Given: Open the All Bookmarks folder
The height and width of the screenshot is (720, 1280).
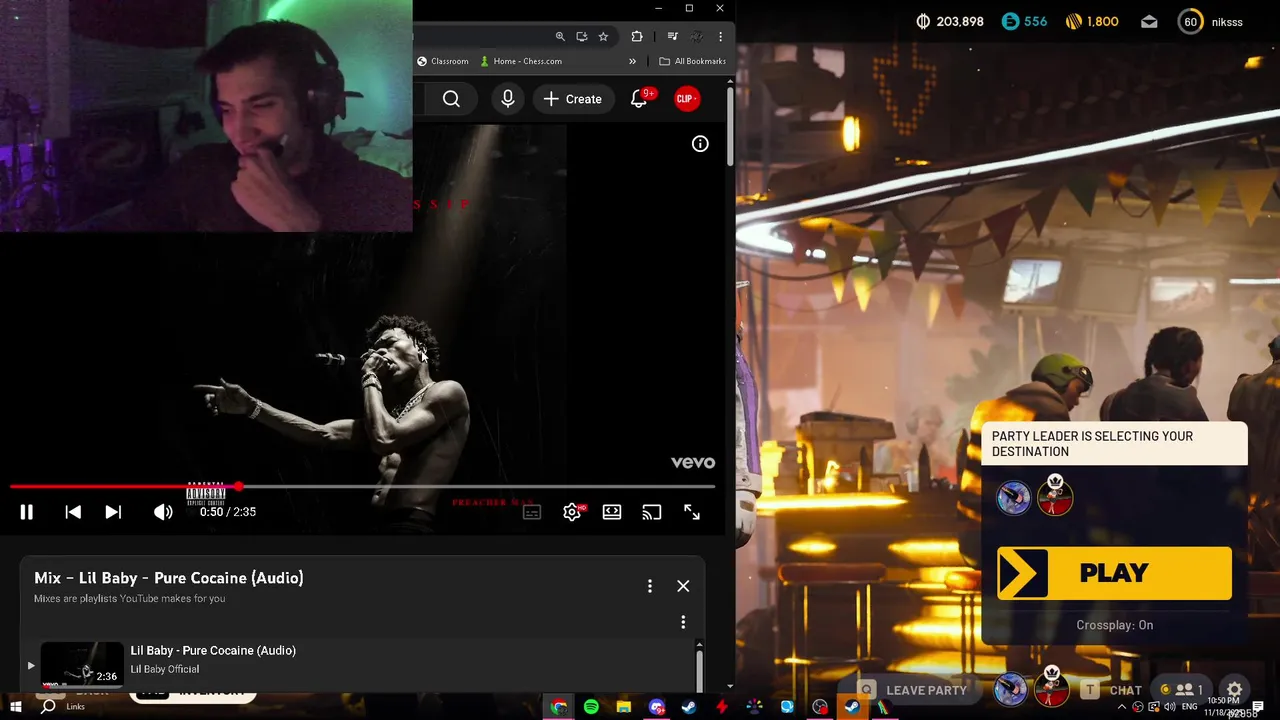Looking at the screenshot, I should 692,61.
